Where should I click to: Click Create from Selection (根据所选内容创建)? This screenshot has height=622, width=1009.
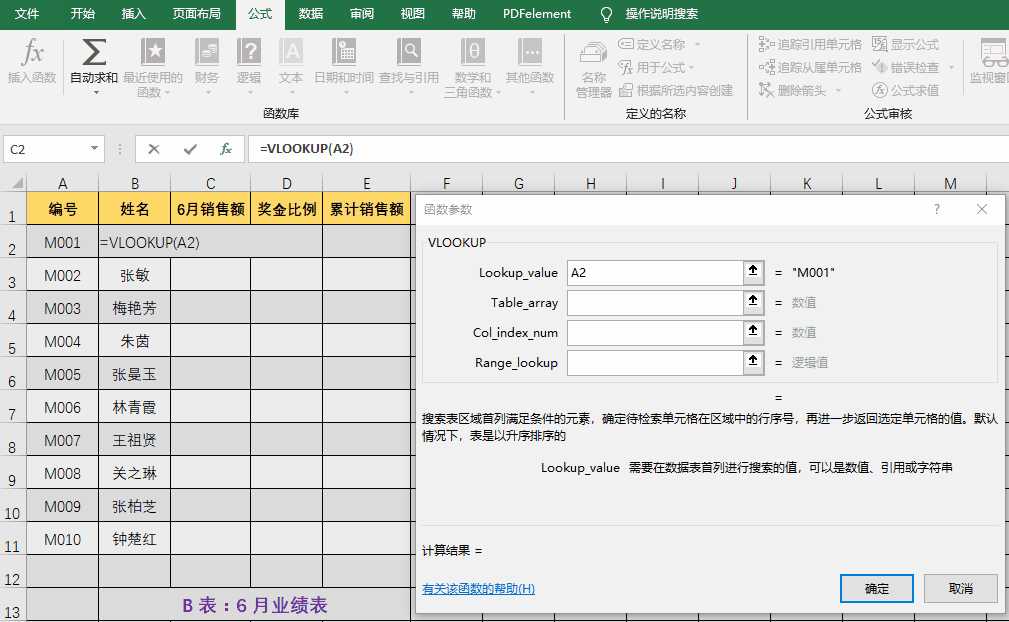[676, 91]
